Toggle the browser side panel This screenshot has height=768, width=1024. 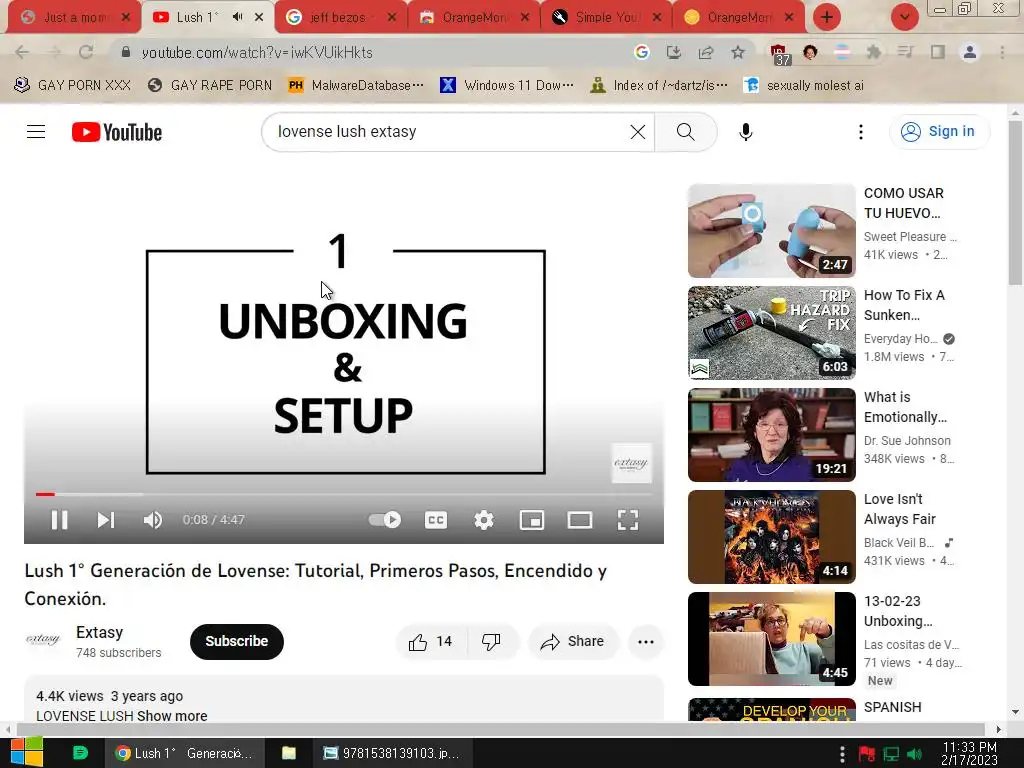coord(938,52)
